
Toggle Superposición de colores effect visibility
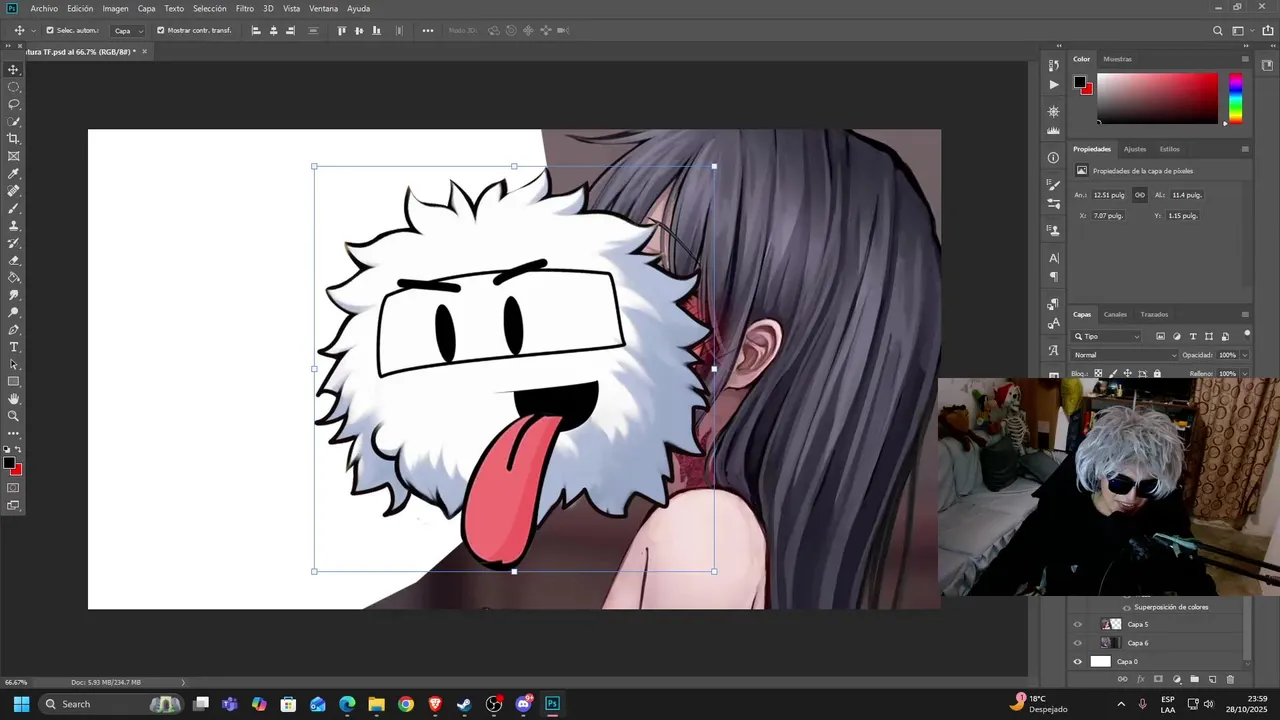pos(1126,607)
